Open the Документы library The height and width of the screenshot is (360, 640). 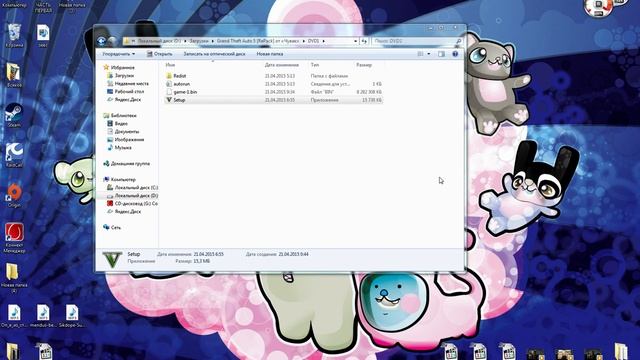(x=123, y=131)
